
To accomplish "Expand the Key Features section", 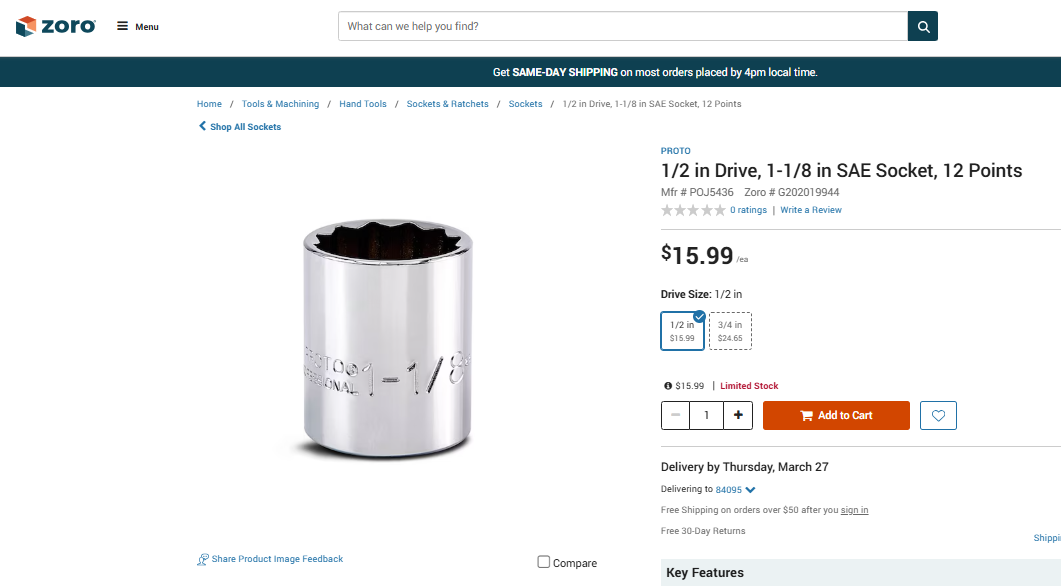I will pos(705,573).
